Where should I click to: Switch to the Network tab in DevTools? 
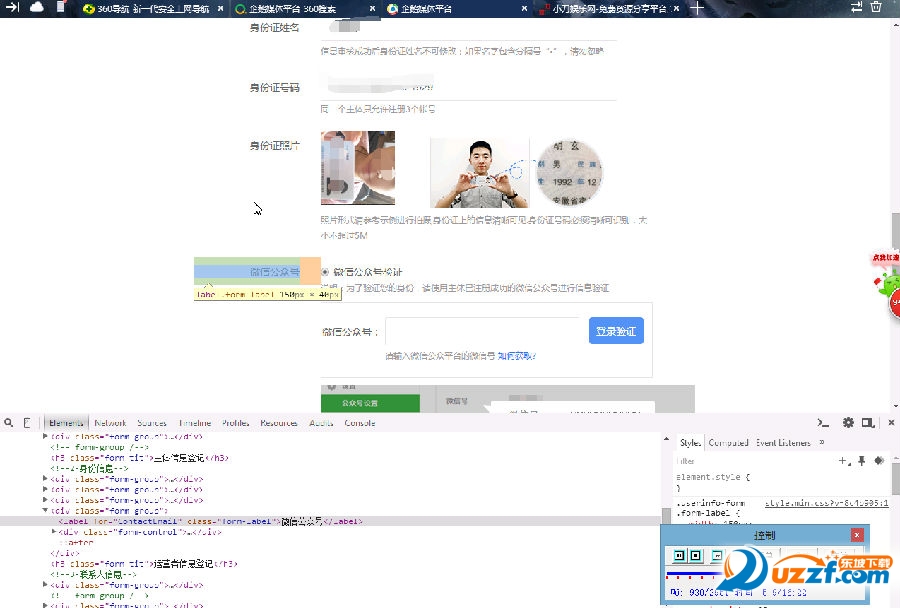(x=108, y=422)
